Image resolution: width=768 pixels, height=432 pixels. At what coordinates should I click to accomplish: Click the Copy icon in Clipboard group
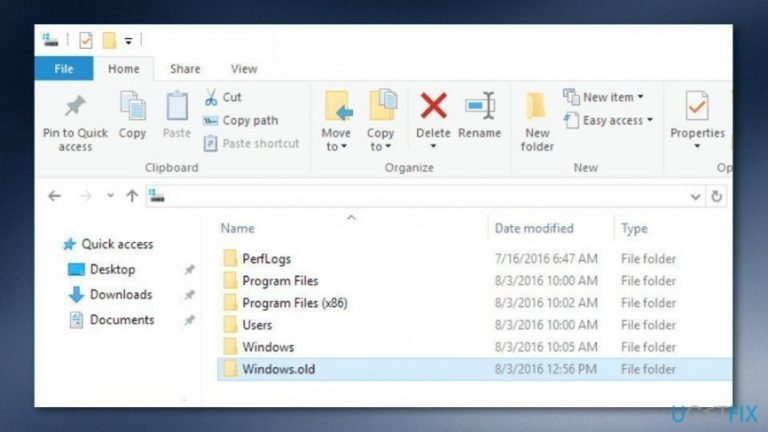coord(133,106)
